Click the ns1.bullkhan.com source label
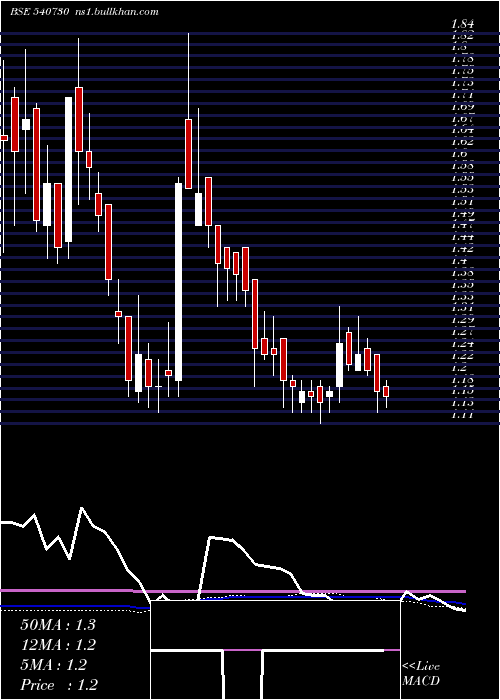Image resolution: width=500 pixels, height=700 pixels. (116, 12)
